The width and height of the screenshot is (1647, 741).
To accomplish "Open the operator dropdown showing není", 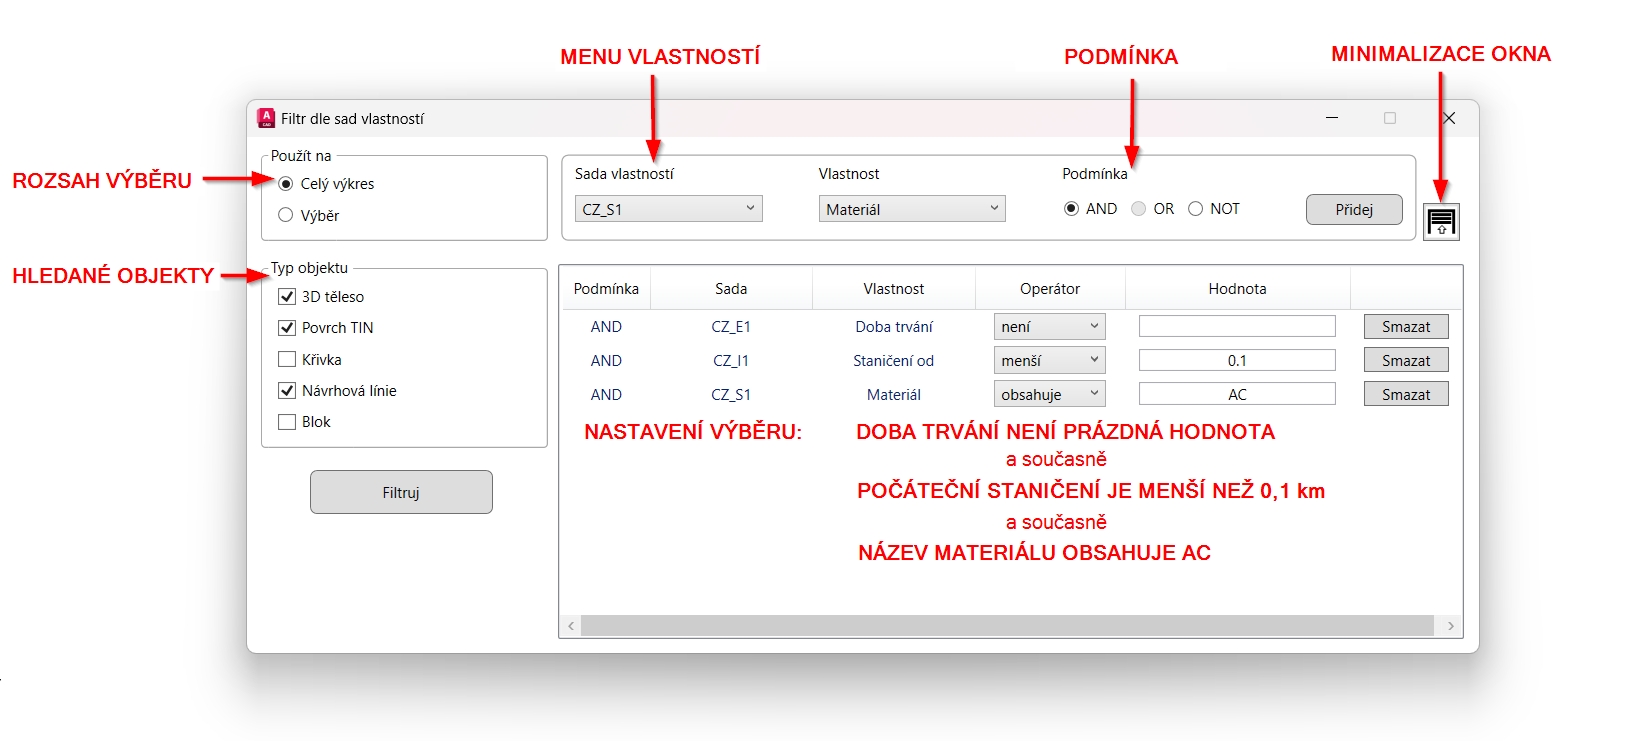I will (x=1049, y=327).
